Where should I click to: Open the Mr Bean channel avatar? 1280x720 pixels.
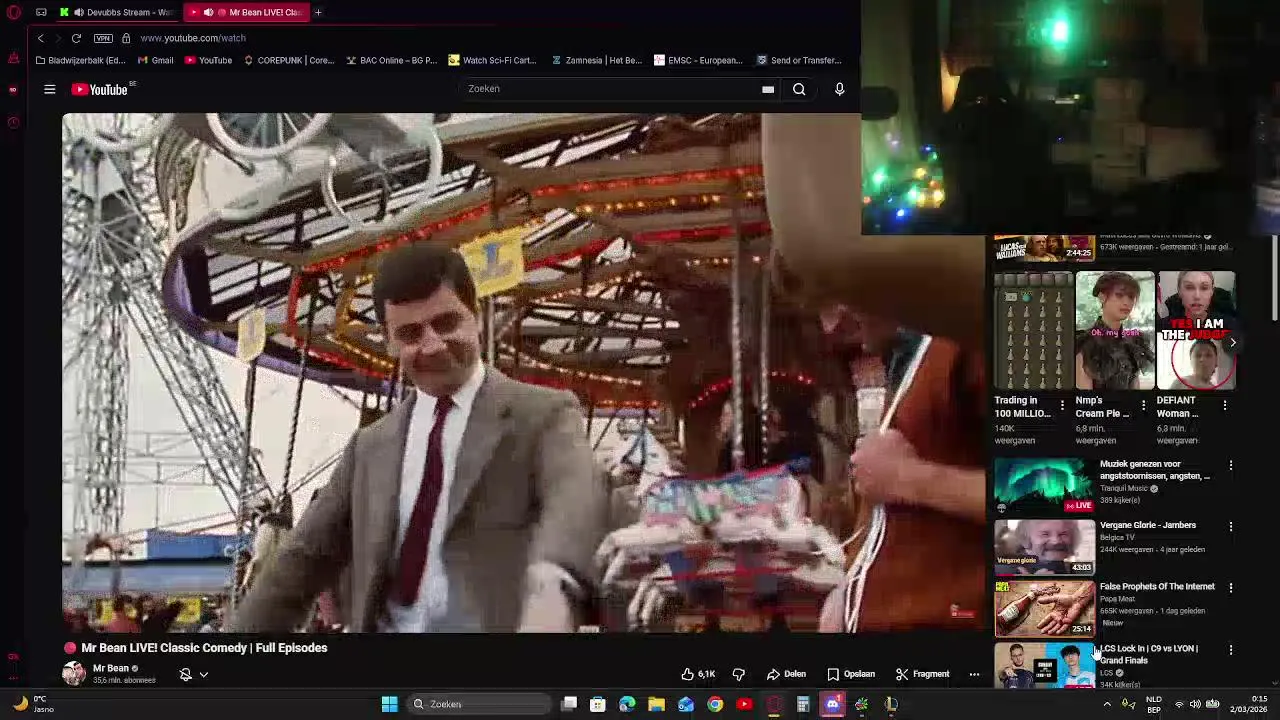click(x=74, y=673)
